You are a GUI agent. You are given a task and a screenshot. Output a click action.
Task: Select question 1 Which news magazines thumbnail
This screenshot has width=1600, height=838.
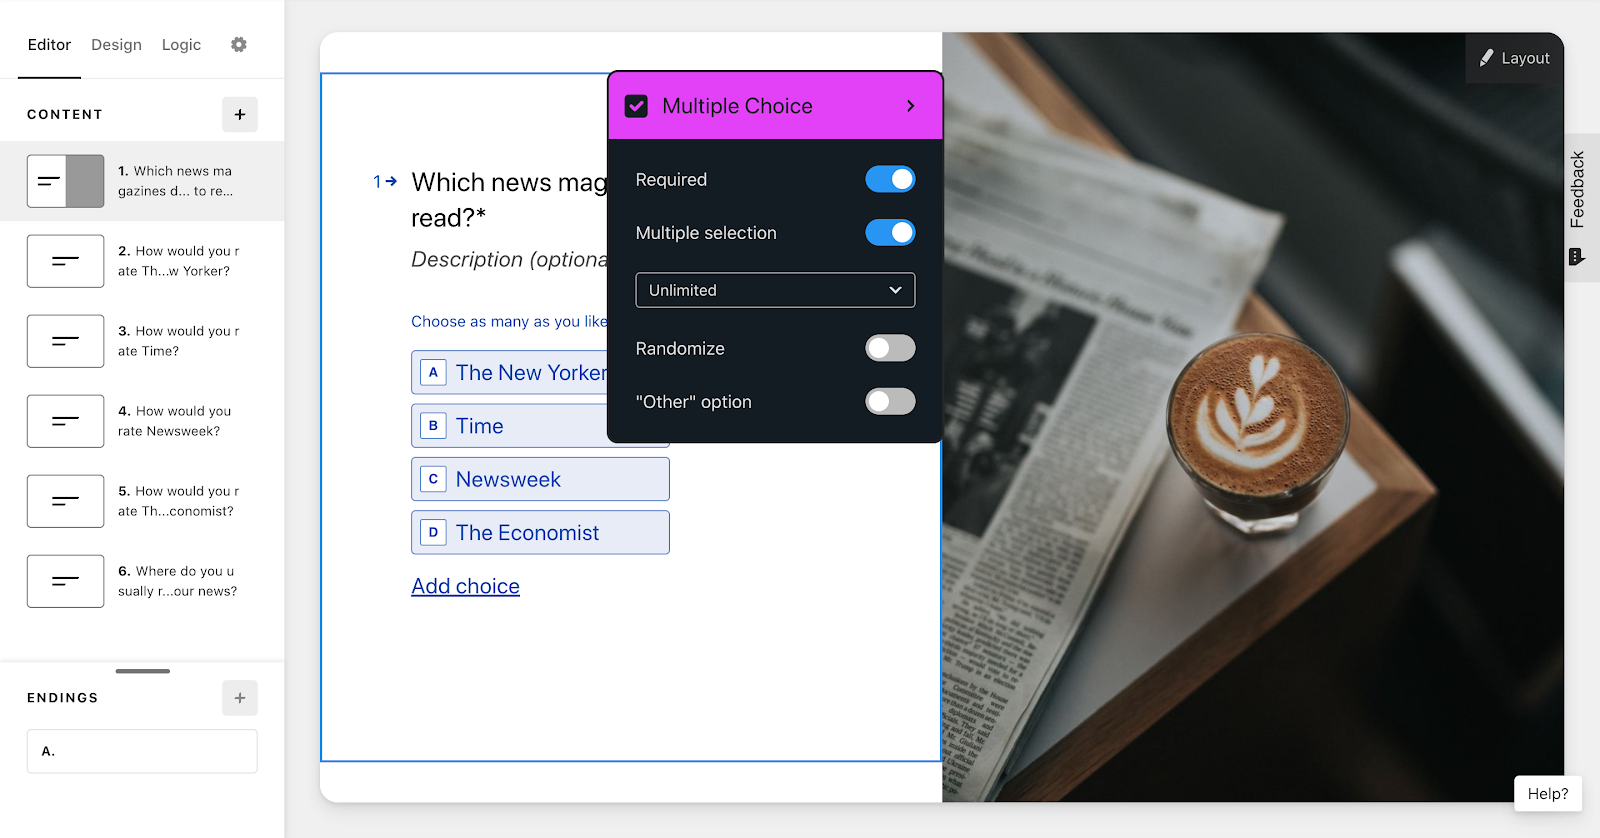pyautogui.click(x=65, y=181)
